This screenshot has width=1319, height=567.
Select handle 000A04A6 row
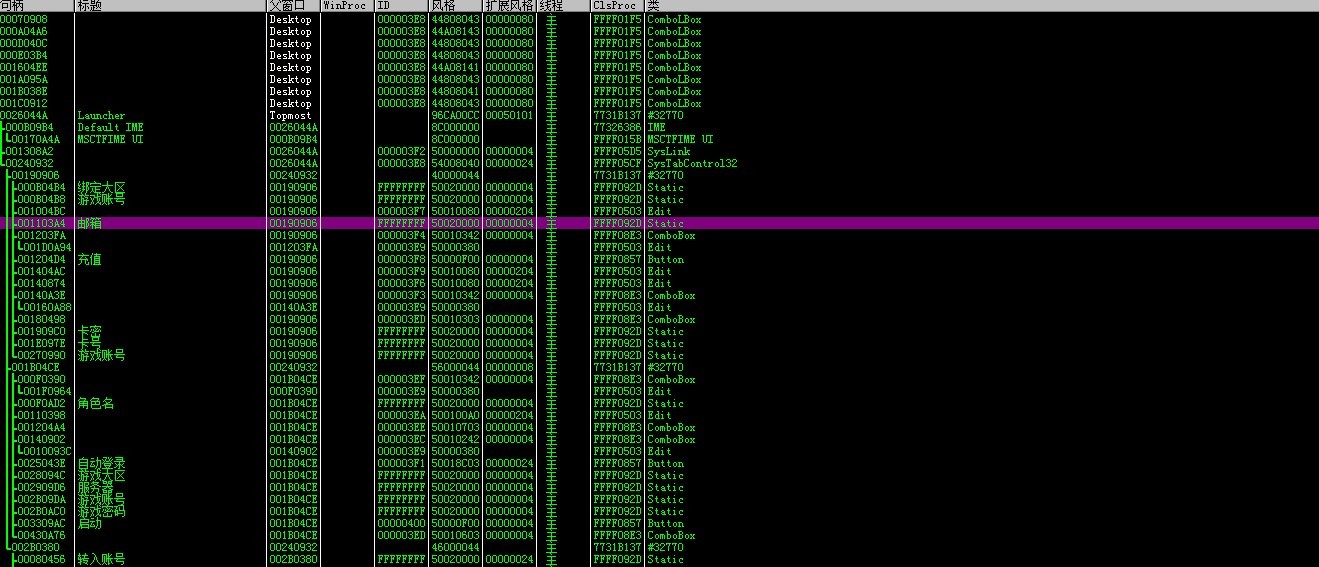click(x=24, y=32)
